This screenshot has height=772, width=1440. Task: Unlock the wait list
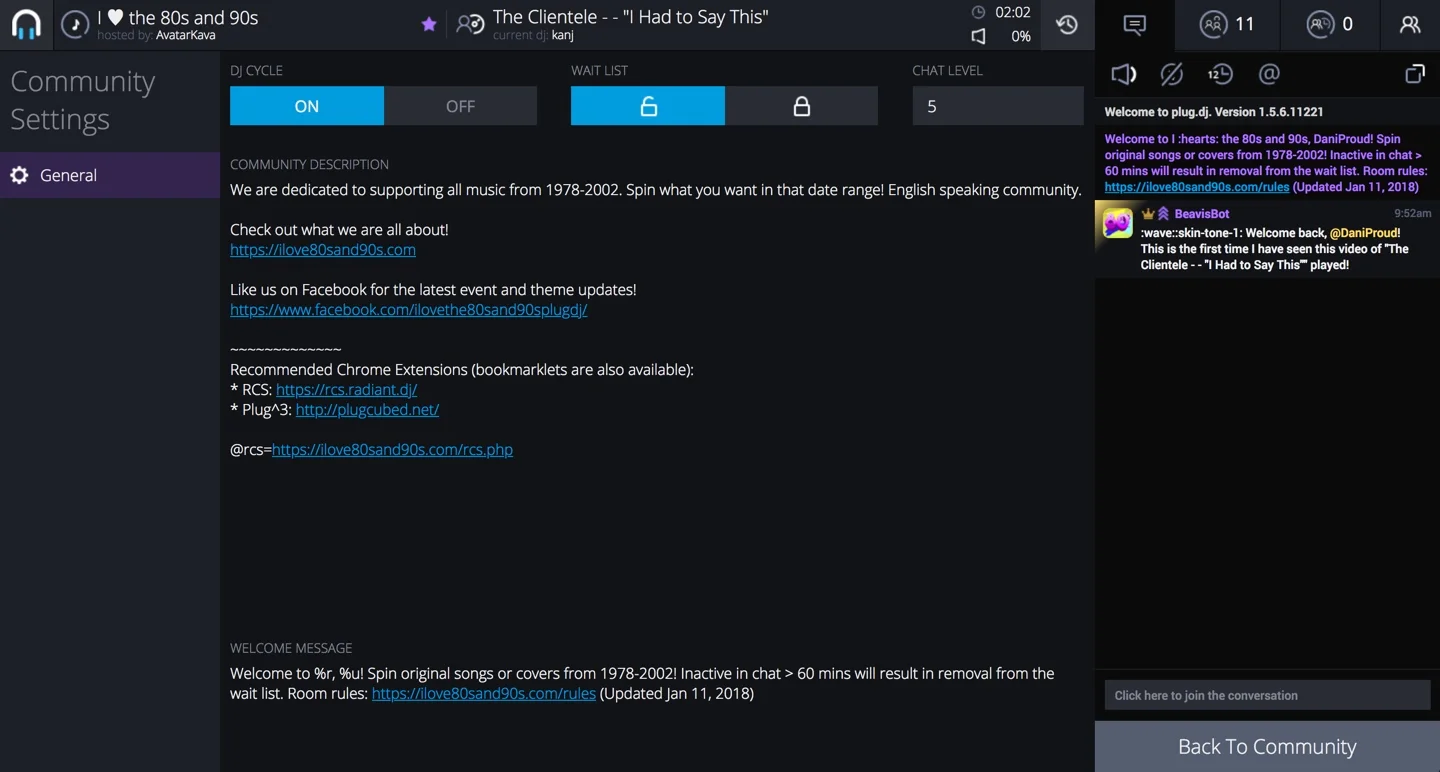648,106
